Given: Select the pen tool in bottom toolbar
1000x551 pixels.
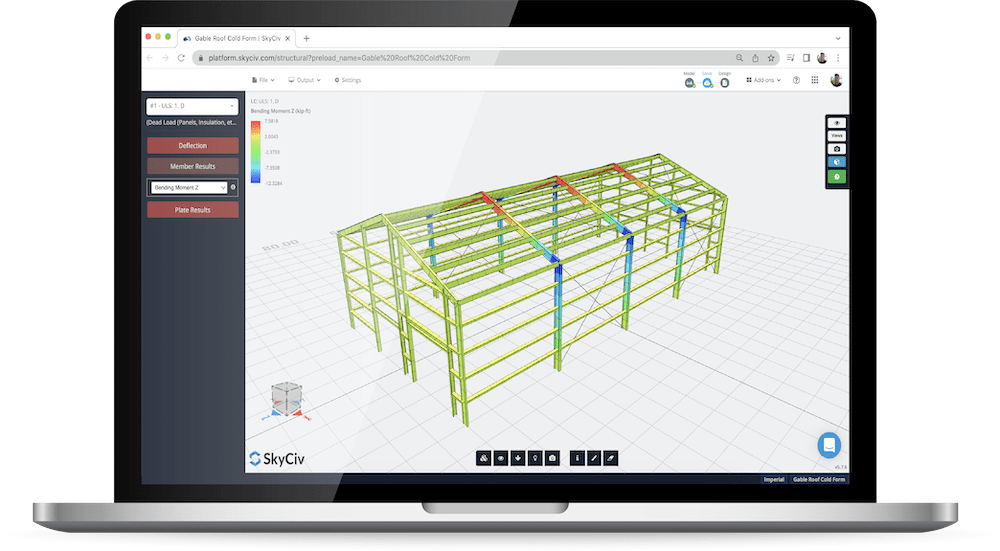Looking at the screenshot, I should pos(594,458).
